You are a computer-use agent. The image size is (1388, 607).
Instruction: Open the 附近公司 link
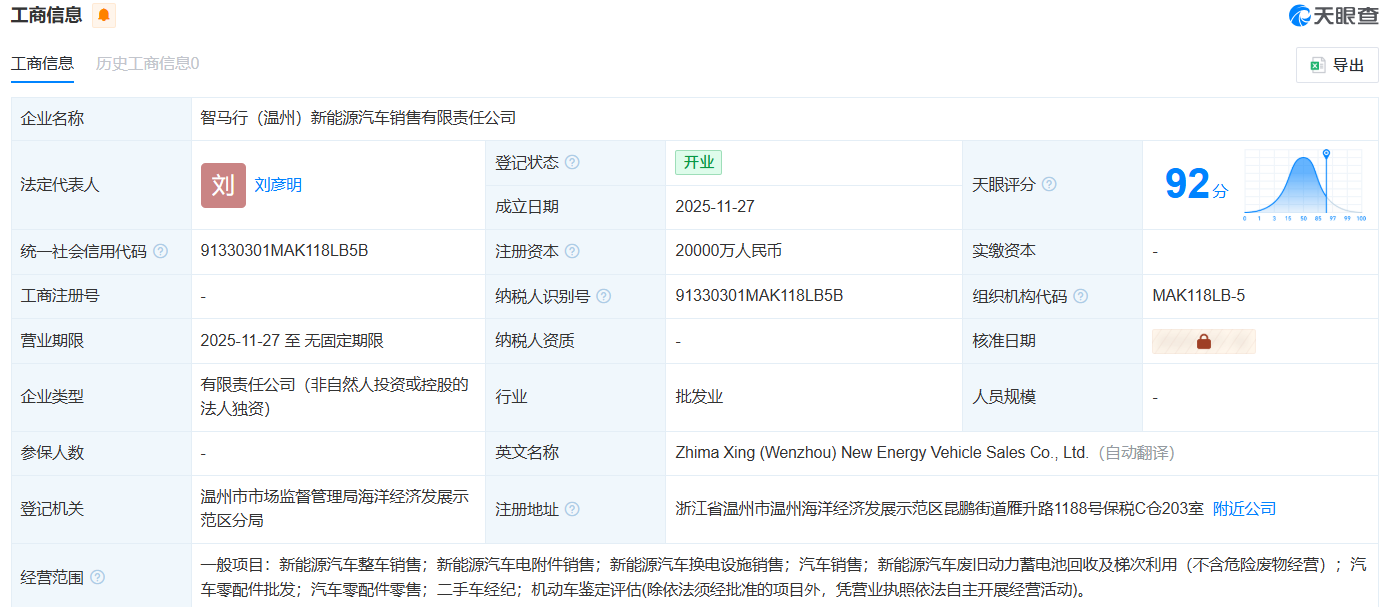[x=1244, y=509]
